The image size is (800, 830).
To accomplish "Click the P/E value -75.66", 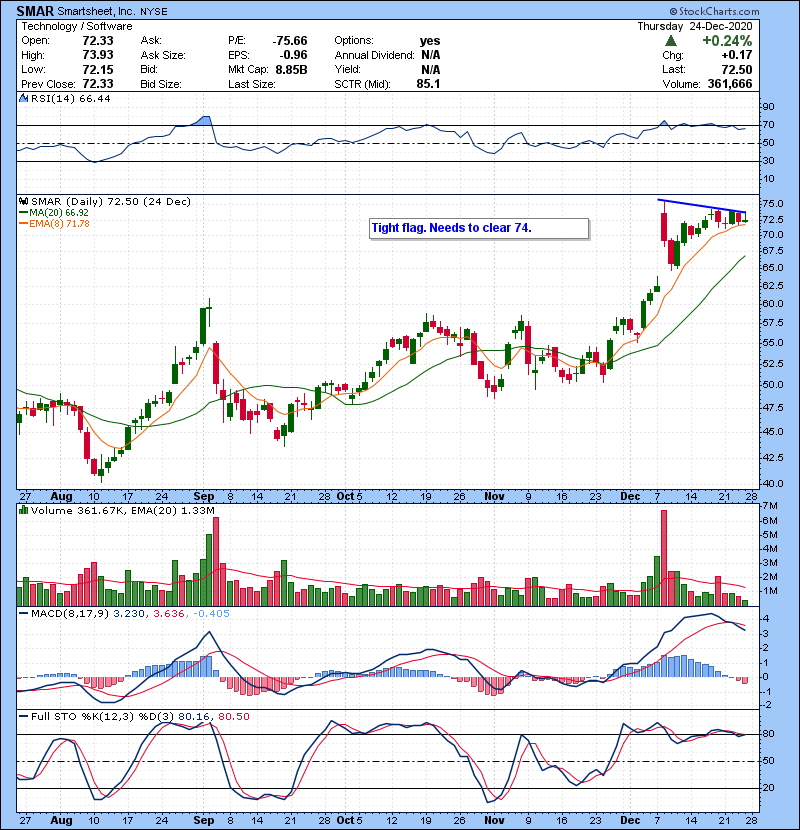I will click(290, 41).
